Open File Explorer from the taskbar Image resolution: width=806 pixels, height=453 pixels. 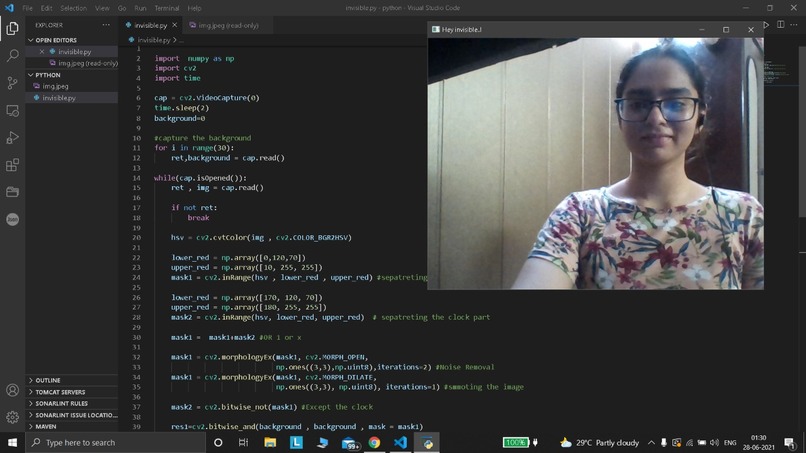tap(270, 442)
